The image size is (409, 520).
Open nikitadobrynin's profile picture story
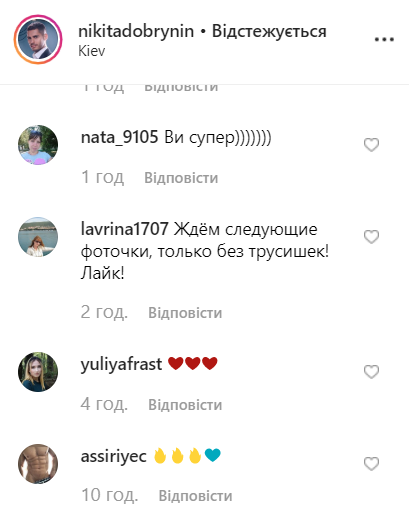pyautogui.click(x=38, y=40)
